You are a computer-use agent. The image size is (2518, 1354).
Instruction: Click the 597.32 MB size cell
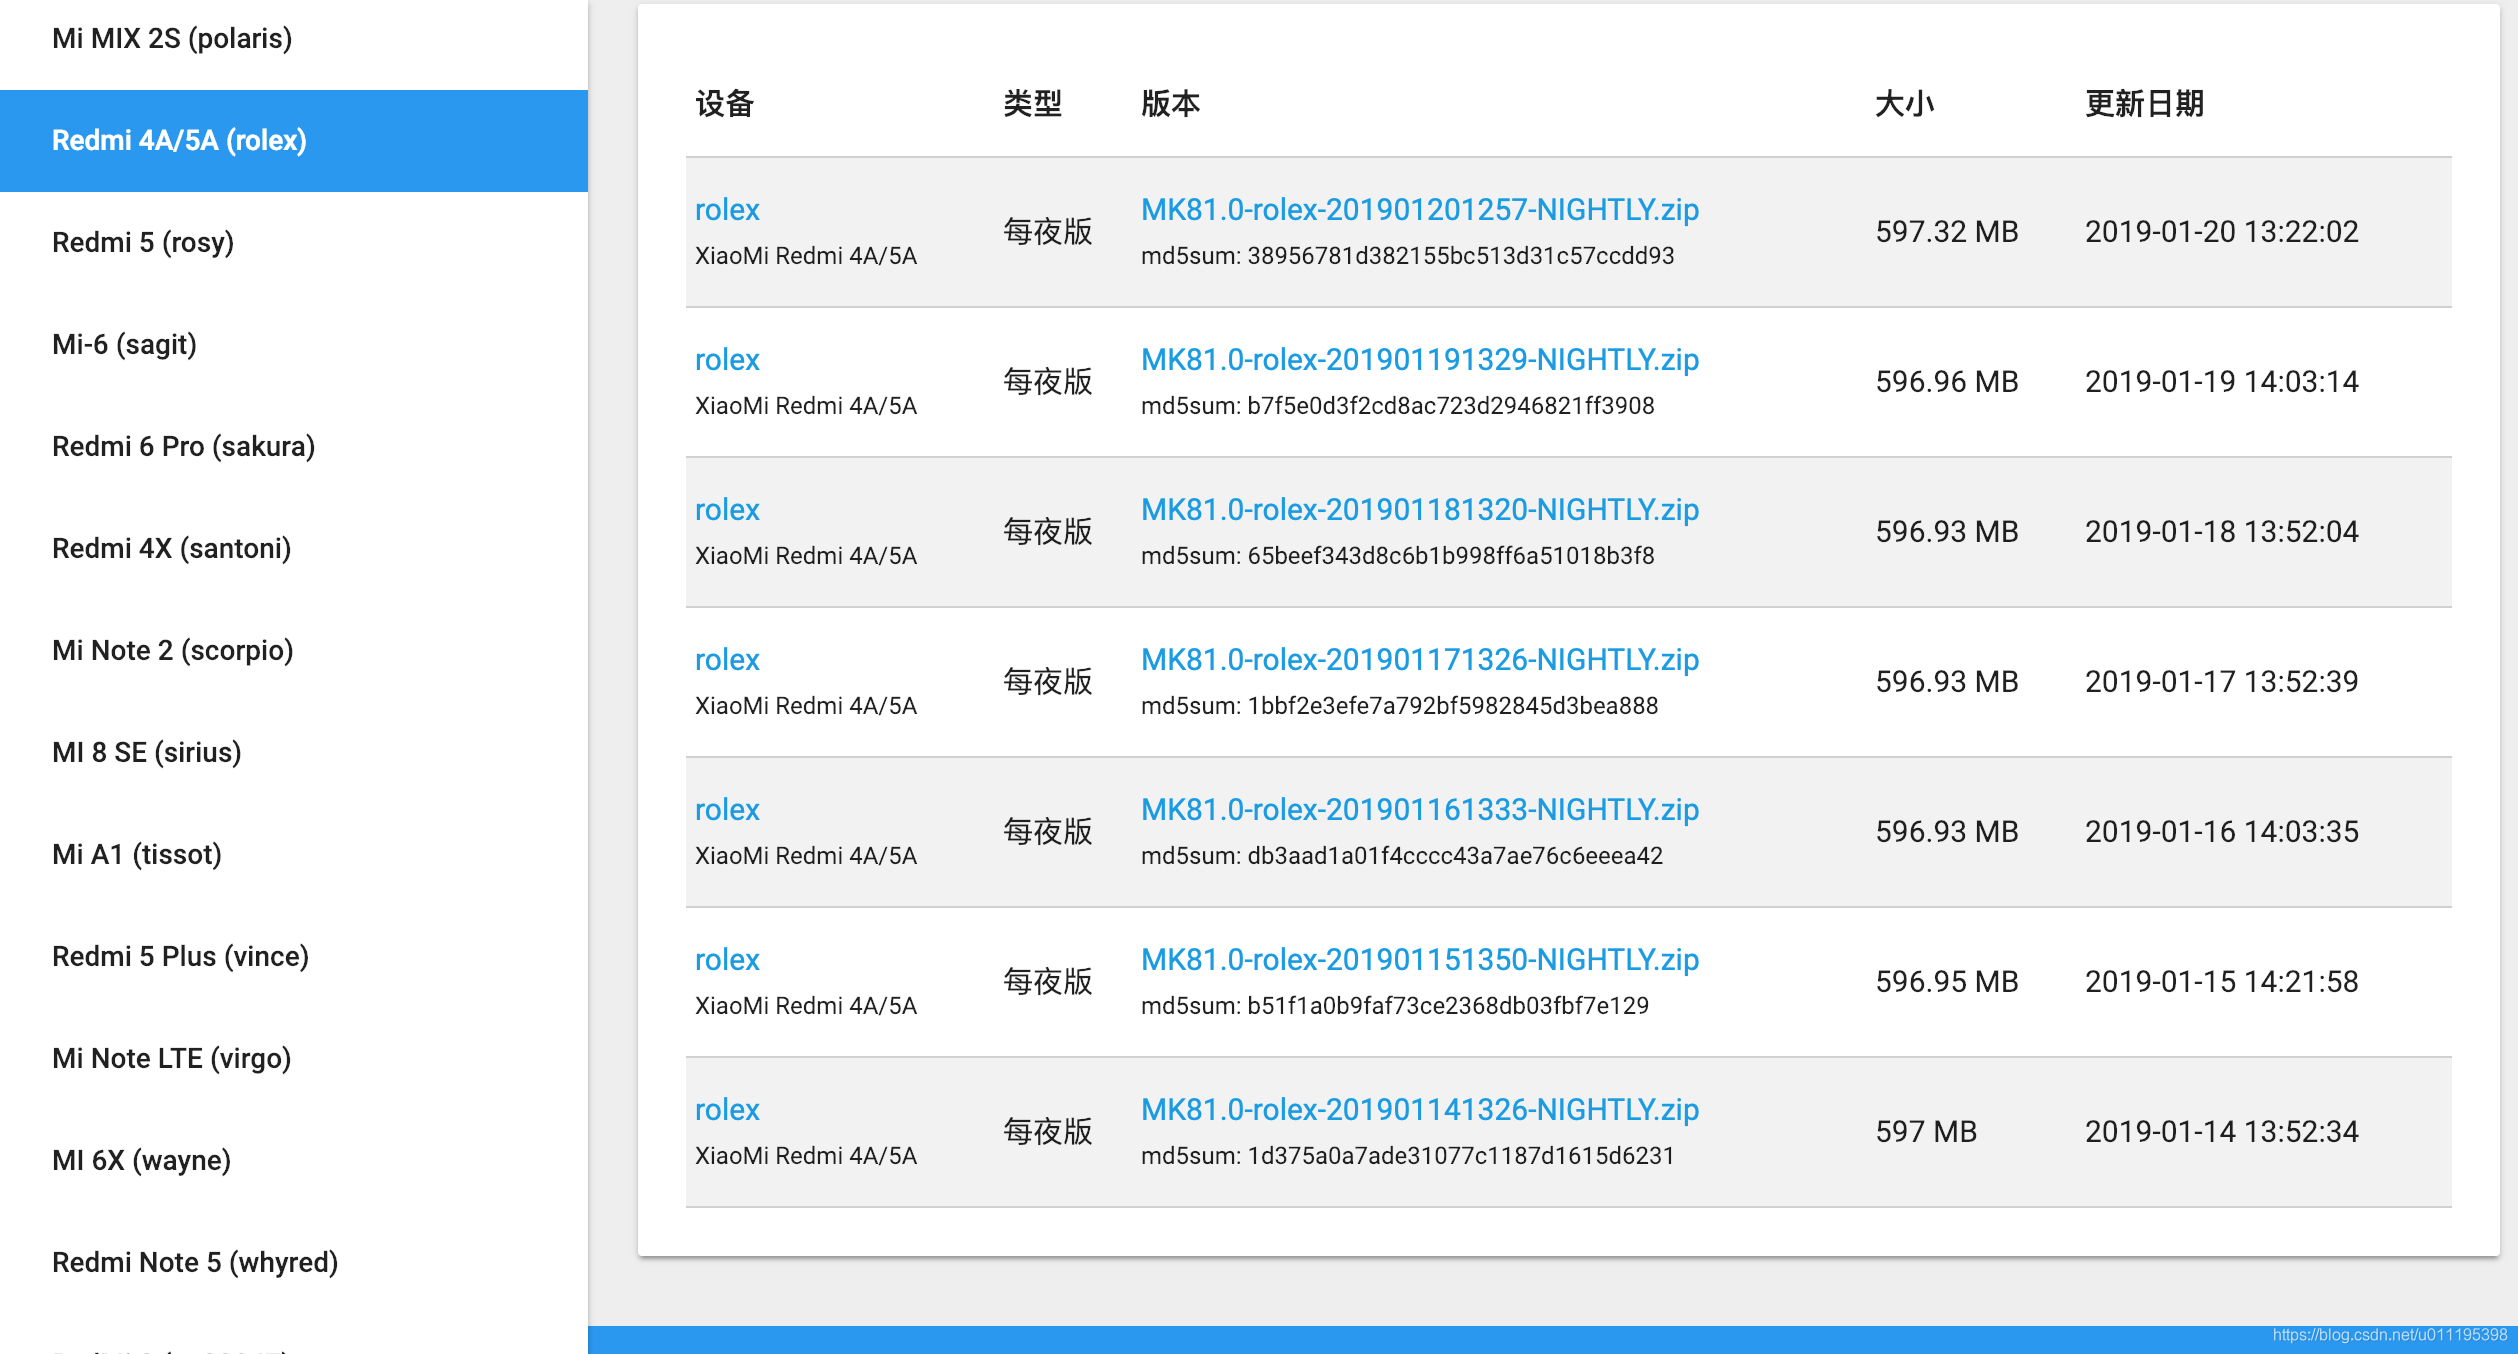(x=1947, y=231)
